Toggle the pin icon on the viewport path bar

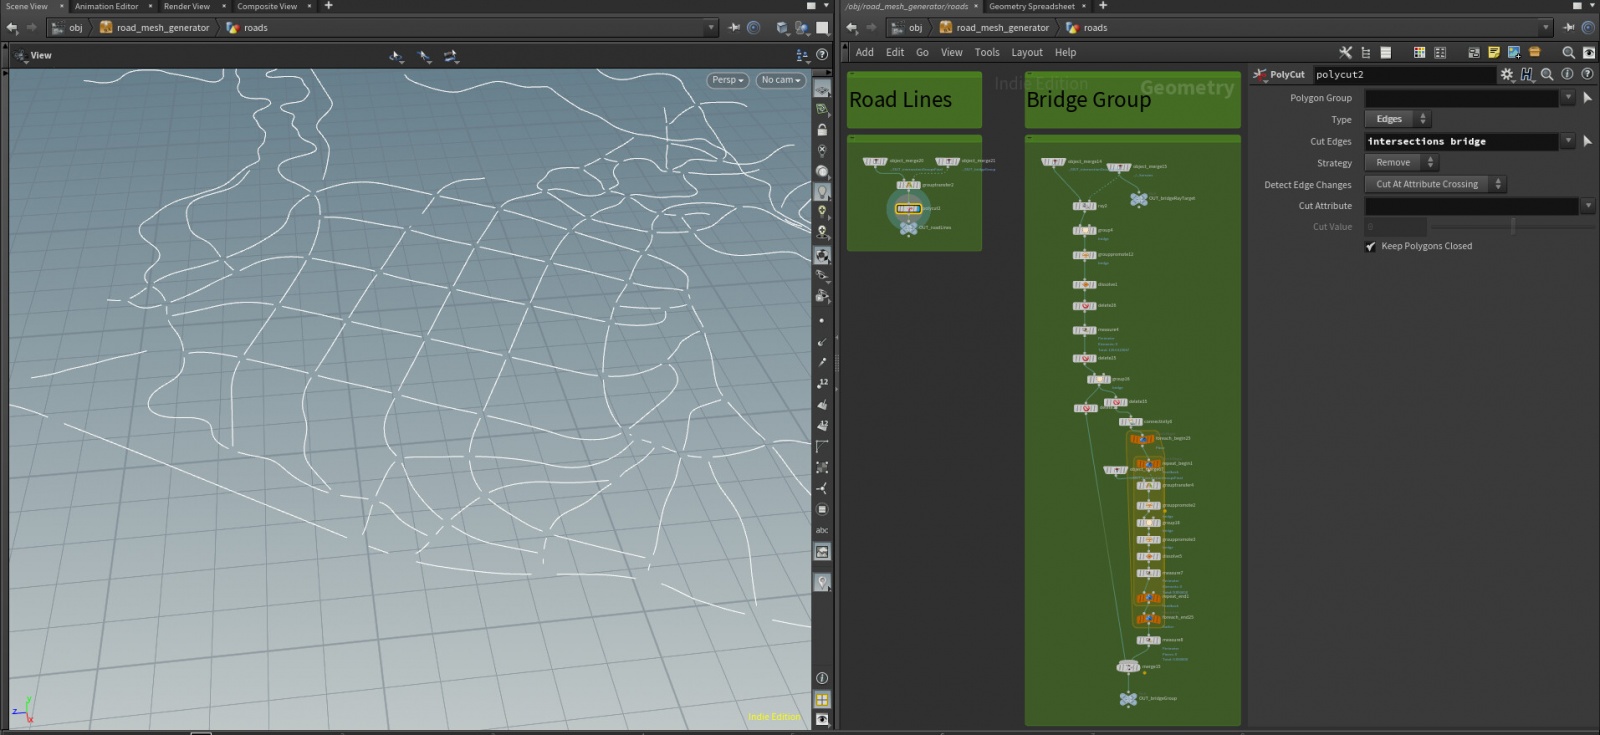(734, 28)
